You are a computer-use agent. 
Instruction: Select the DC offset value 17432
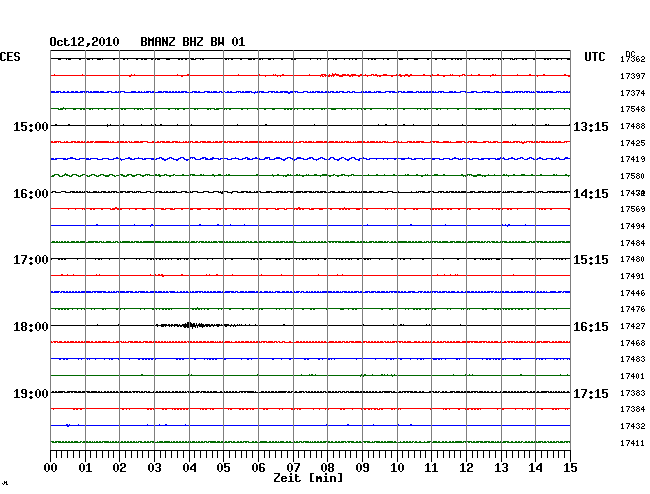click(x=633, y=426)
